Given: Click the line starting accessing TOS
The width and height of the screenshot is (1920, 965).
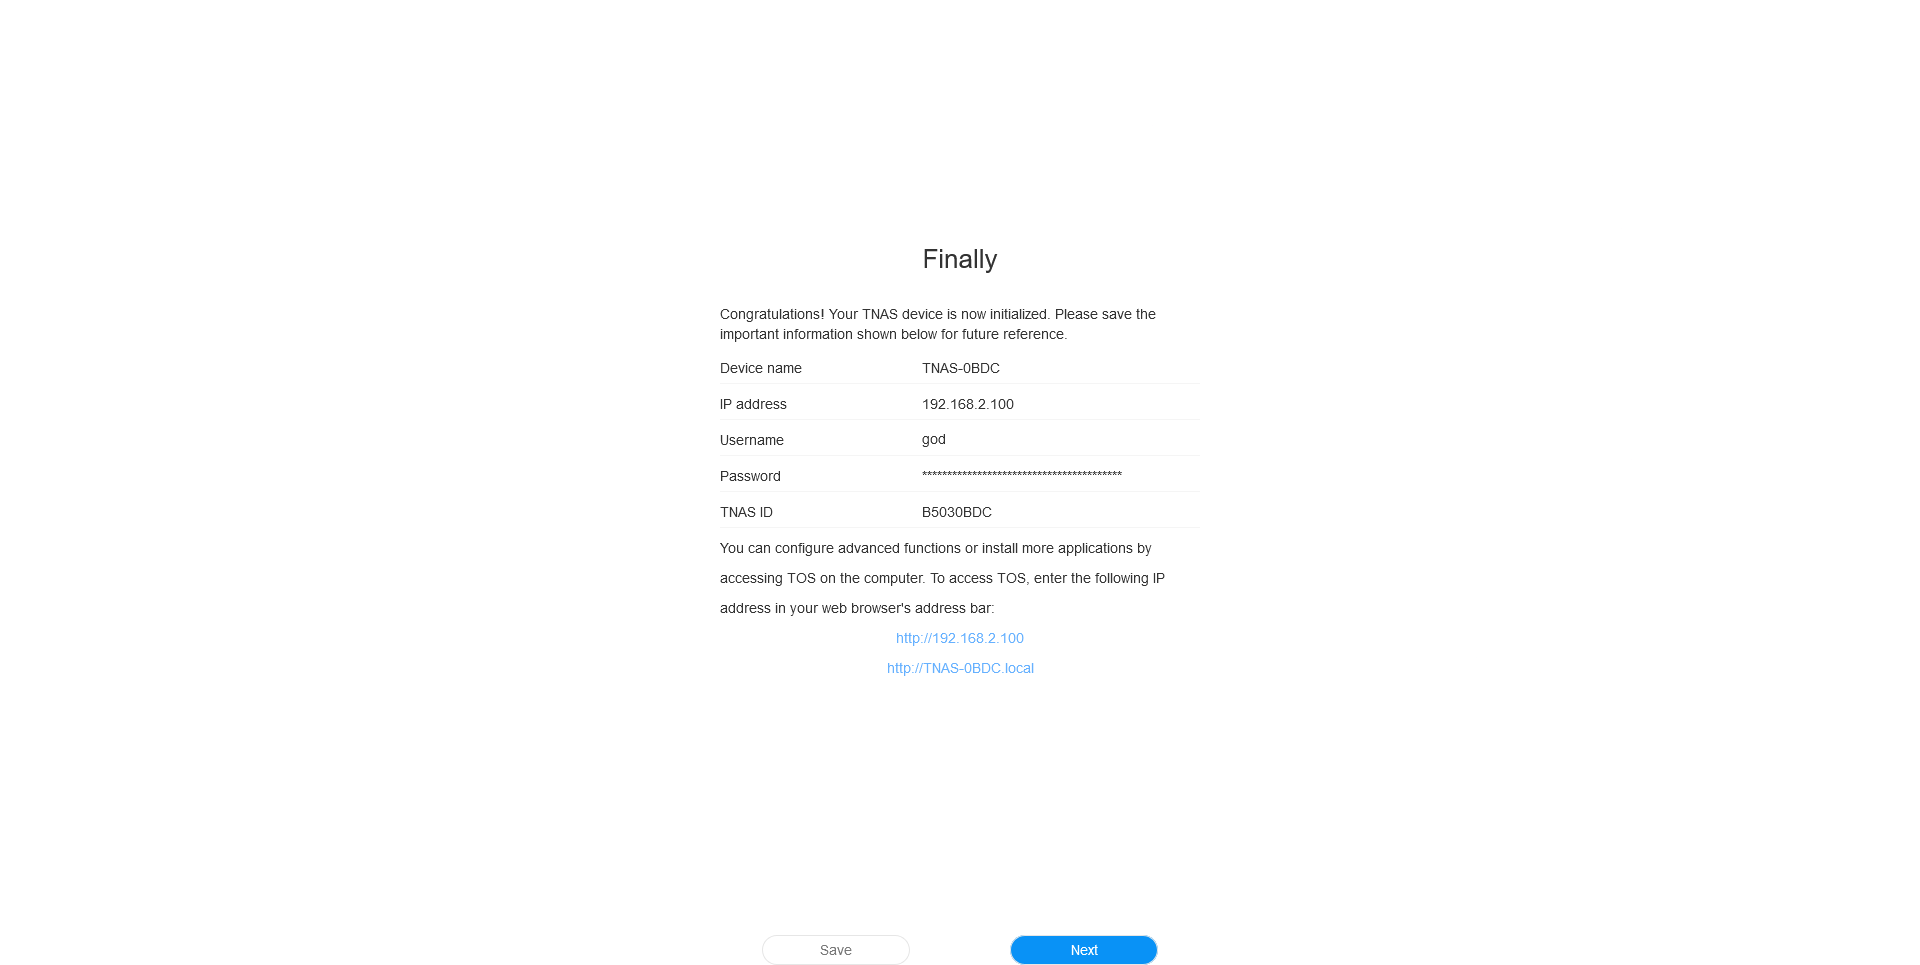Looking at the screenshot, I should (942, 578).
